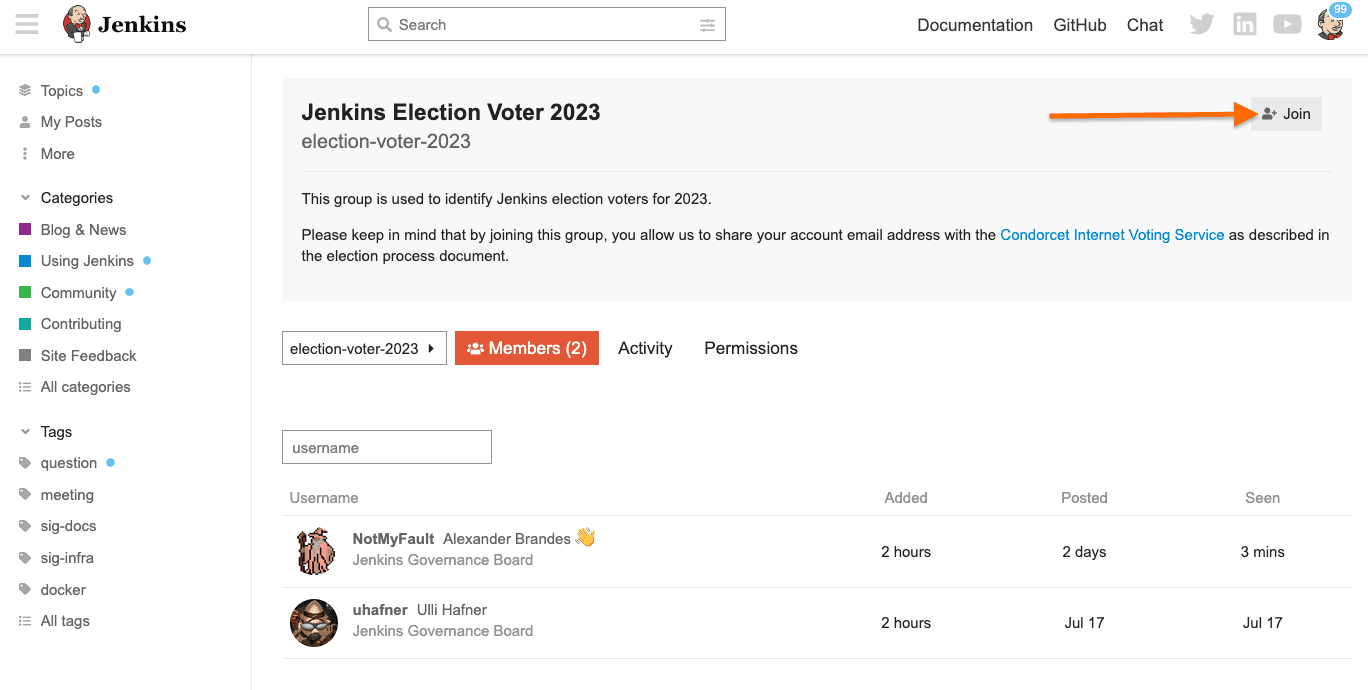Open My Posts from the sidebar

(71, 121)
